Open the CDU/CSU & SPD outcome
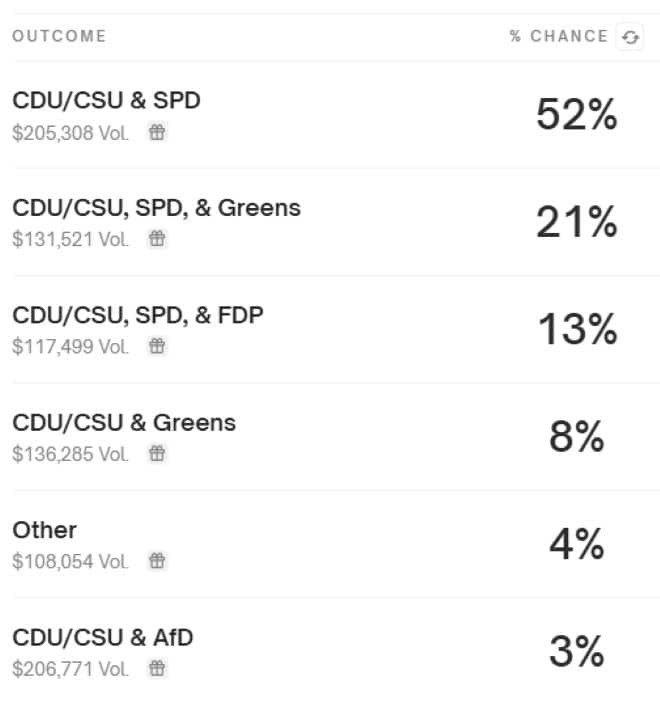Viewport: 660px width, 701px height. [107, 100]
